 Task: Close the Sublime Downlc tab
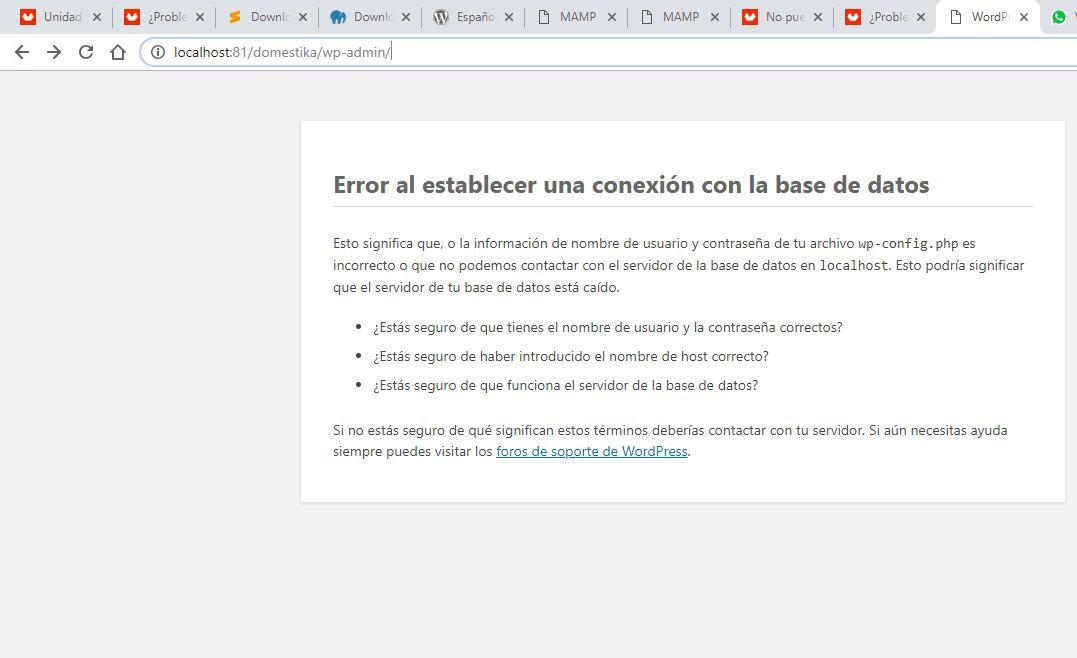point(303,17)
